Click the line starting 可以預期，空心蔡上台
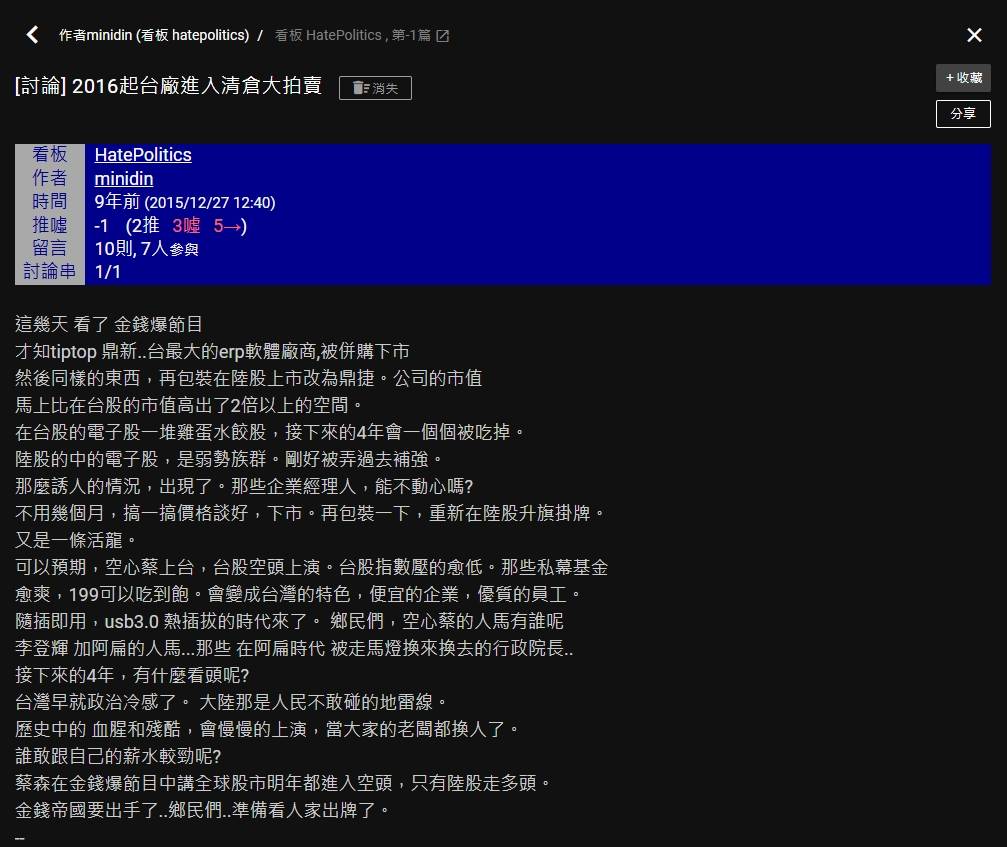 click(311, 567)
